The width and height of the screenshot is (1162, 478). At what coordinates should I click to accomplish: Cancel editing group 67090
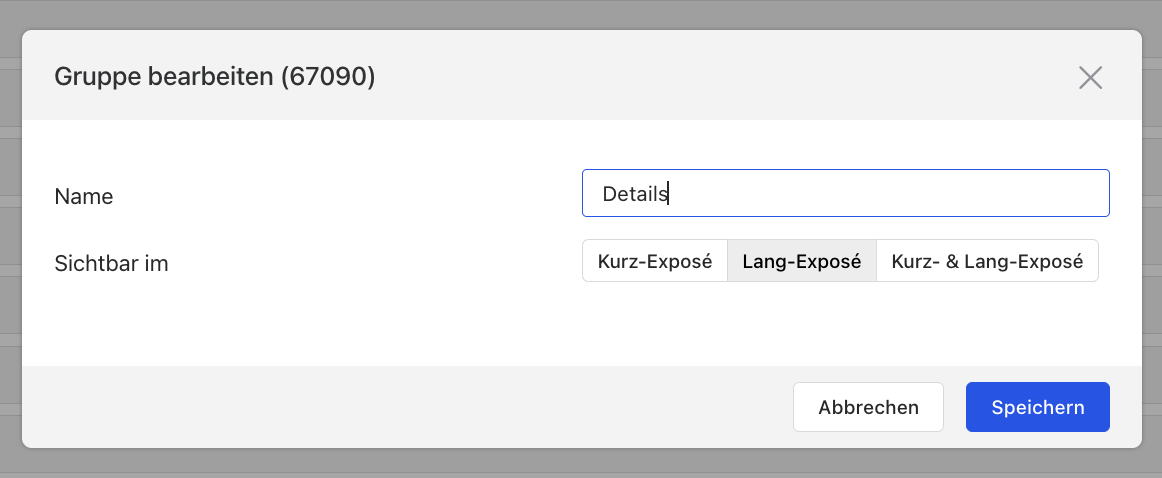point(868,407)
